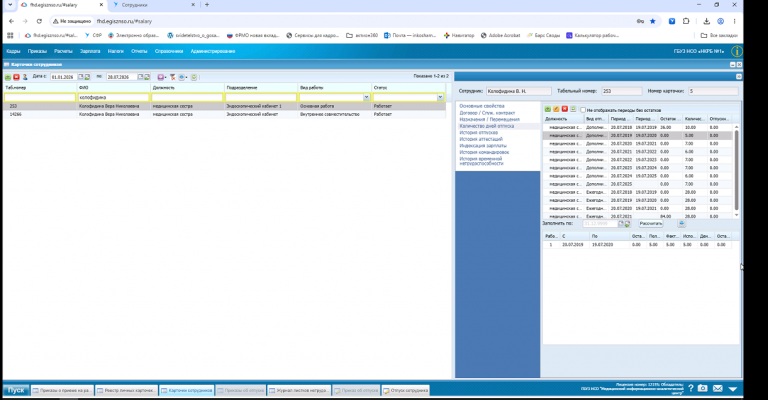Click green add employee card icon
The height and width of the screenshot is (400, 768).
[x=8, y=77]
